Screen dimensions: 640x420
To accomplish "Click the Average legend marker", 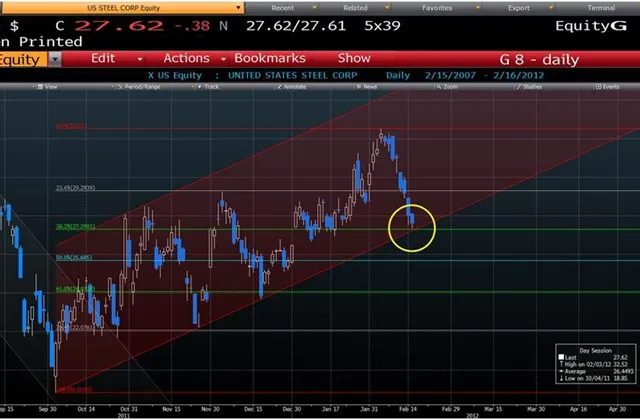I will [561, 371].
